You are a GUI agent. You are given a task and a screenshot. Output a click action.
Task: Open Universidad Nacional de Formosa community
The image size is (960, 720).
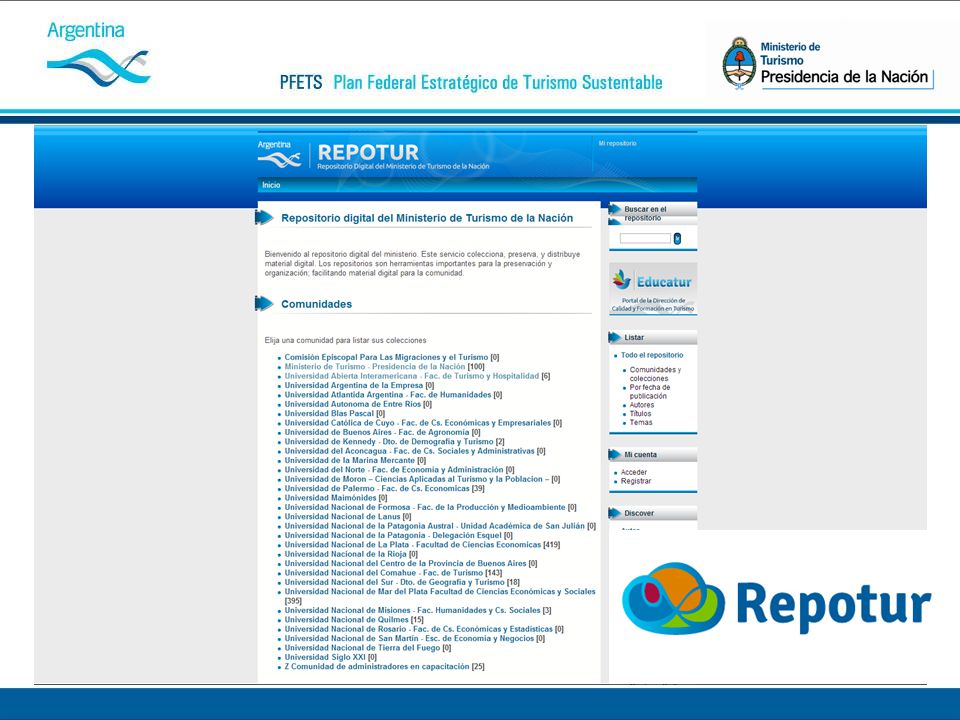pos(425,507)
